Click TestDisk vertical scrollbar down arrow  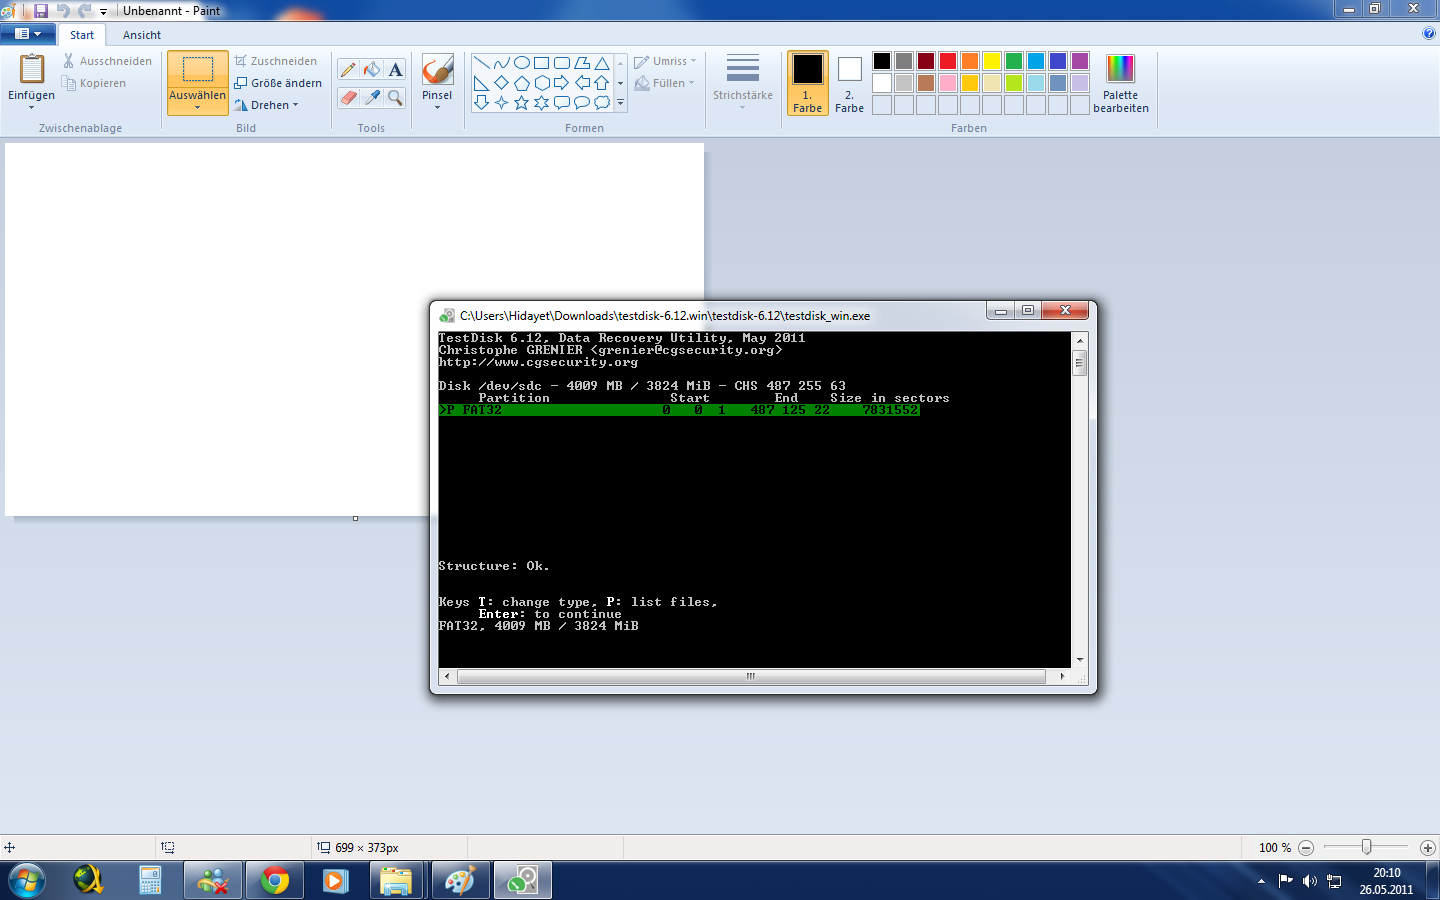(1079, 659)
